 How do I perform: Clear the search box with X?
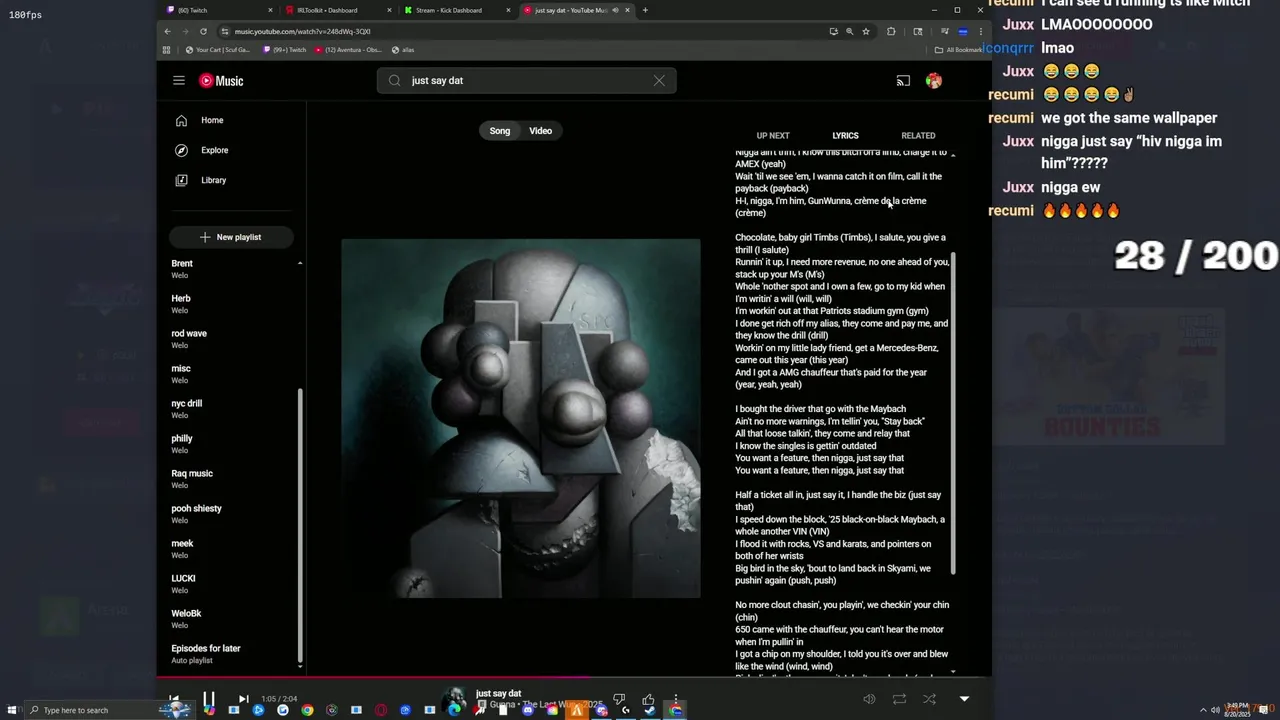coord(659,81)
